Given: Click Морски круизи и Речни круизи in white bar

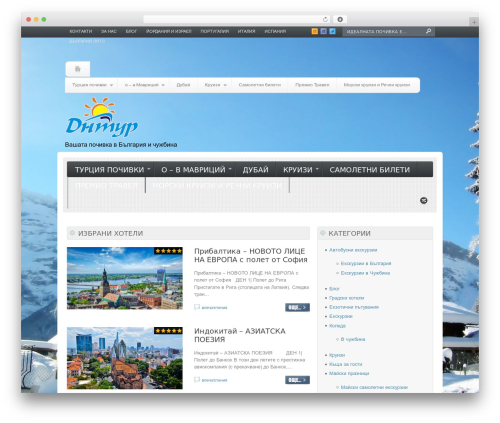Looking at the screenshot, I should 377,85.
